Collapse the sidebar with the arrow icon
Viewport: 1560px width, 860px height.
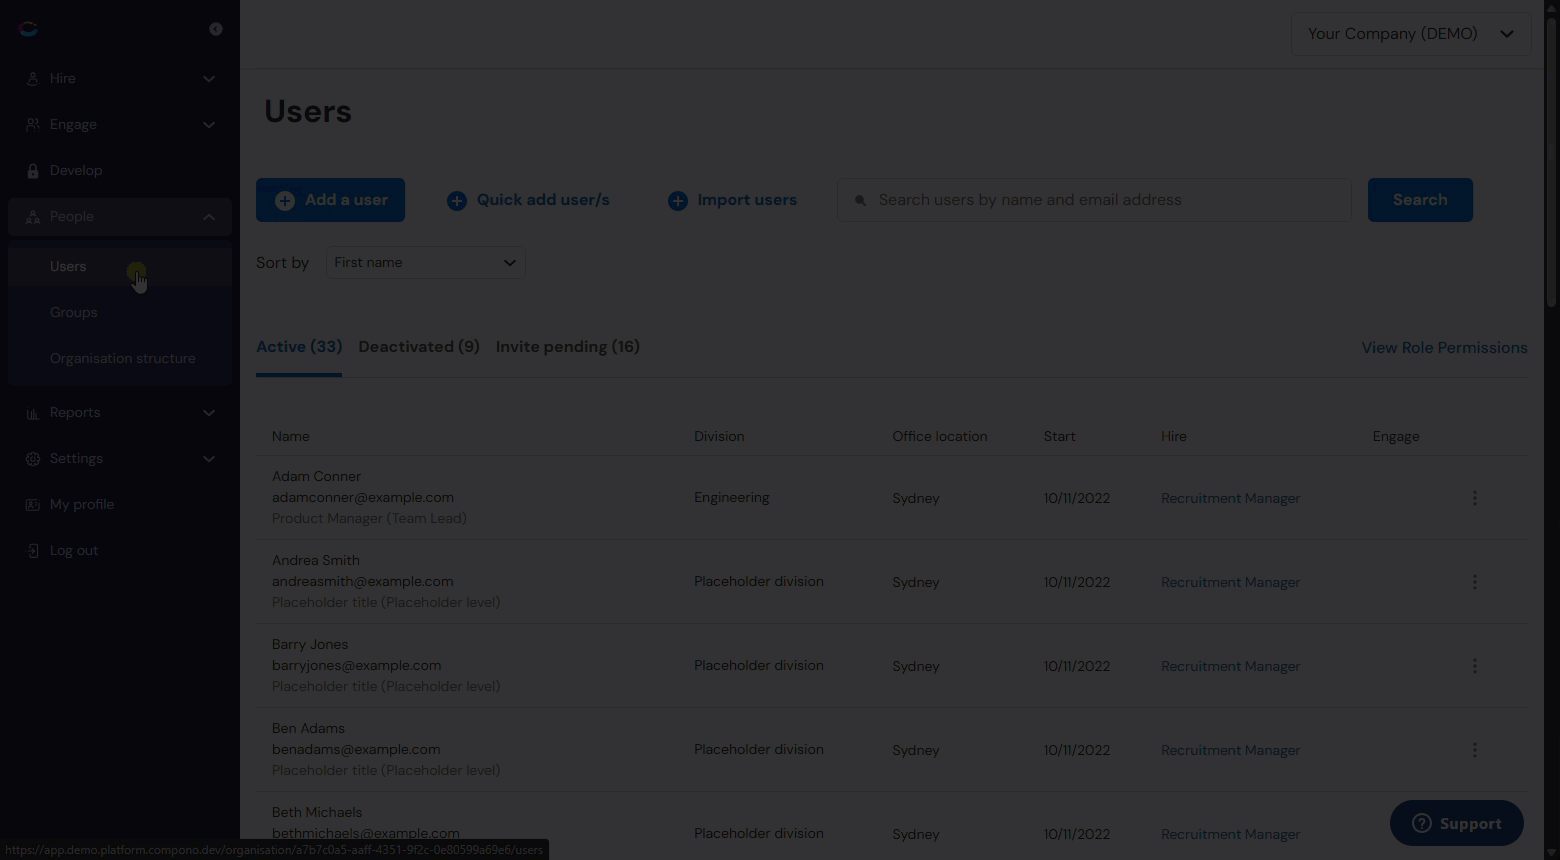coord(215,29)
